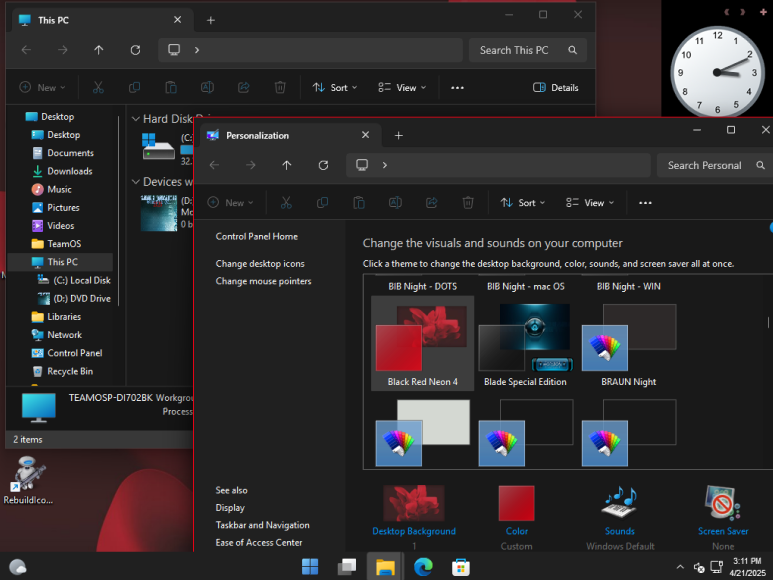This screenshot has width=773, height=580.
Task: Open File Explorer taskbar icon
Action: pos(385,567)
